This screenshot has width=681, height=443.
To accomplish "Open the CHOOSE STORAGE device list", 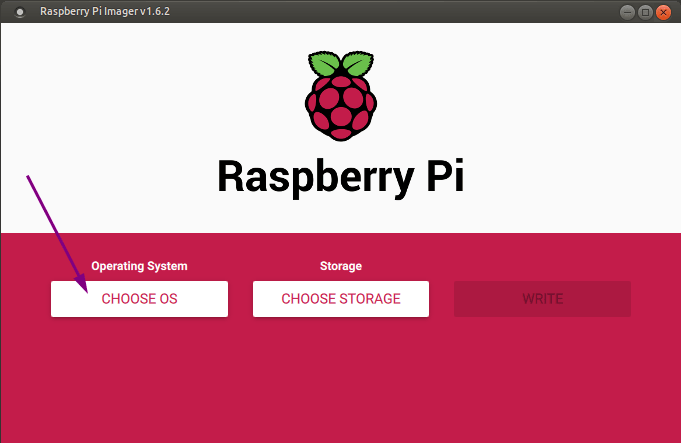I will pos(340,299).
